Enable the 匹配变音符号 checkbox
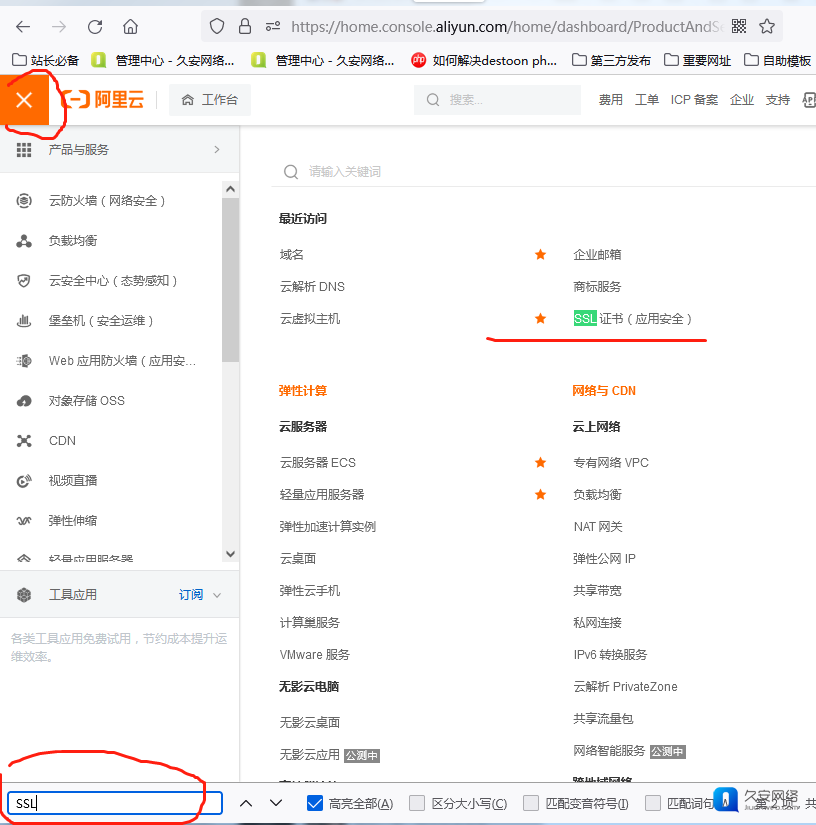Screen dimensions: 816x825 (531, 803)
